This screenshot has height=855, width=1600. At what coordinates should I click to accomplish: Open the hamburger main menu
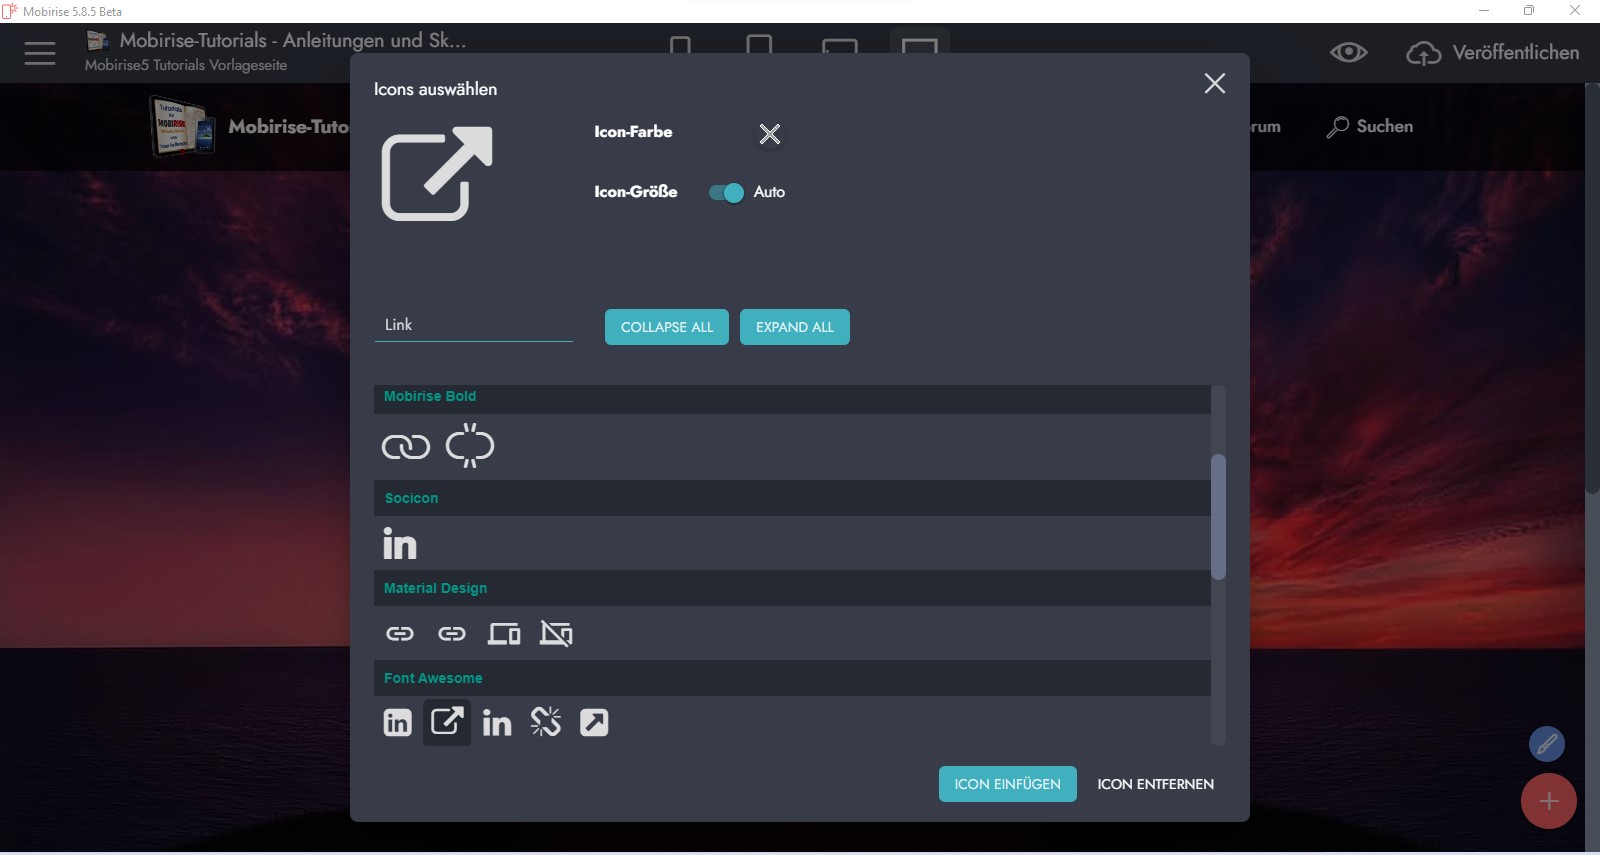click(x=40, y=53)
